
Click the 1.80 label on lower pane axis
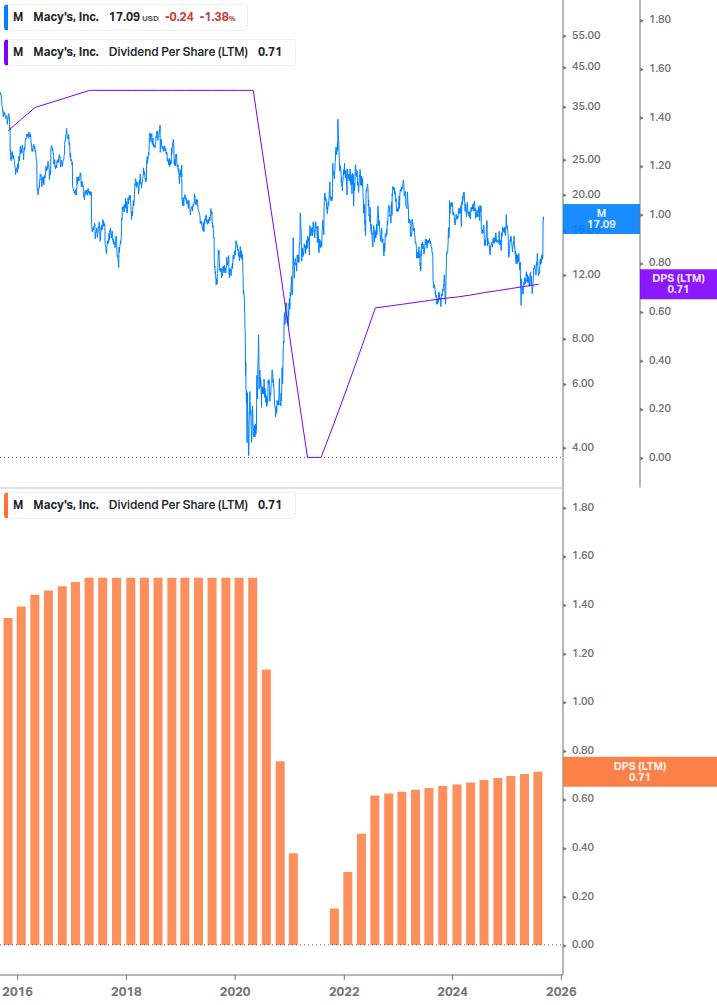tap(583, 508)
